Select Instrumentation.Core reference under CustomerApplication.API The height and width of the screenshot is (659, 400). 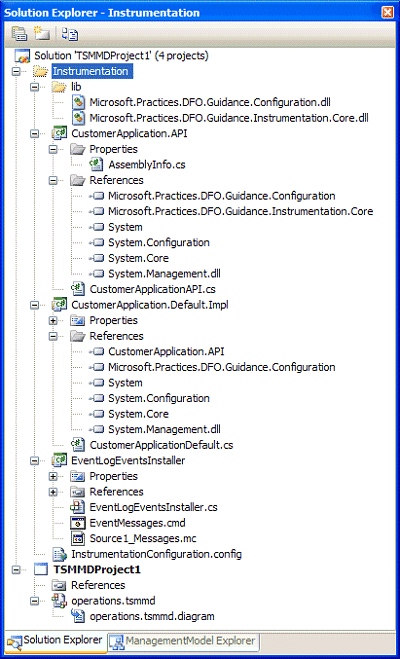pyautogui.click(x=240, y=211)
